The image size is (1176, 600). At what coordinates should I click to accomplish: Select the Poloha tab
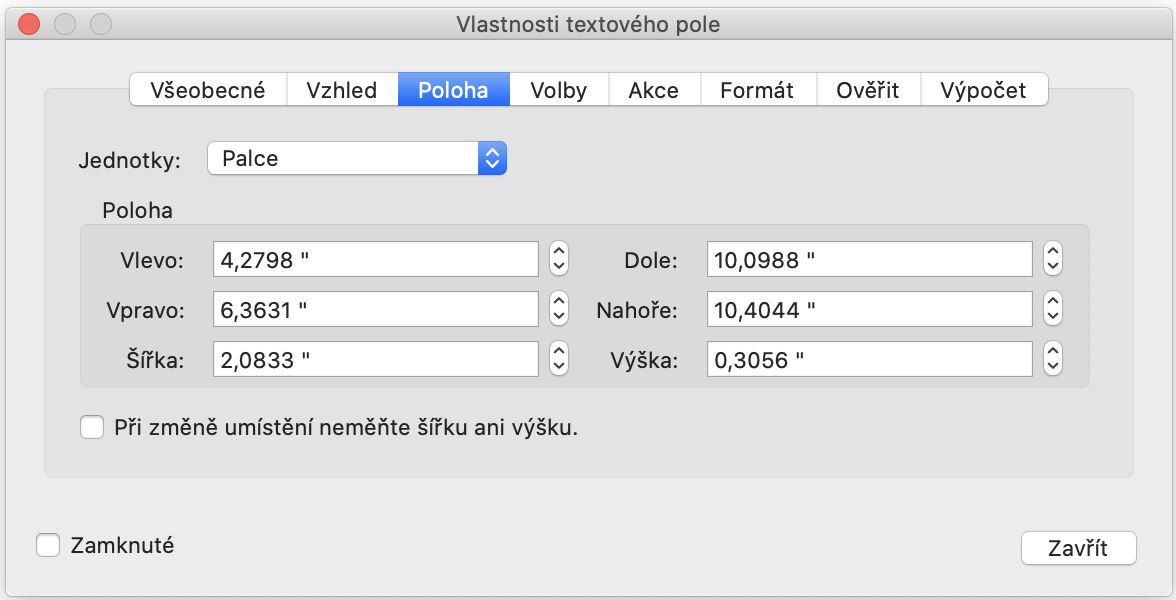(x=453, y=89)
